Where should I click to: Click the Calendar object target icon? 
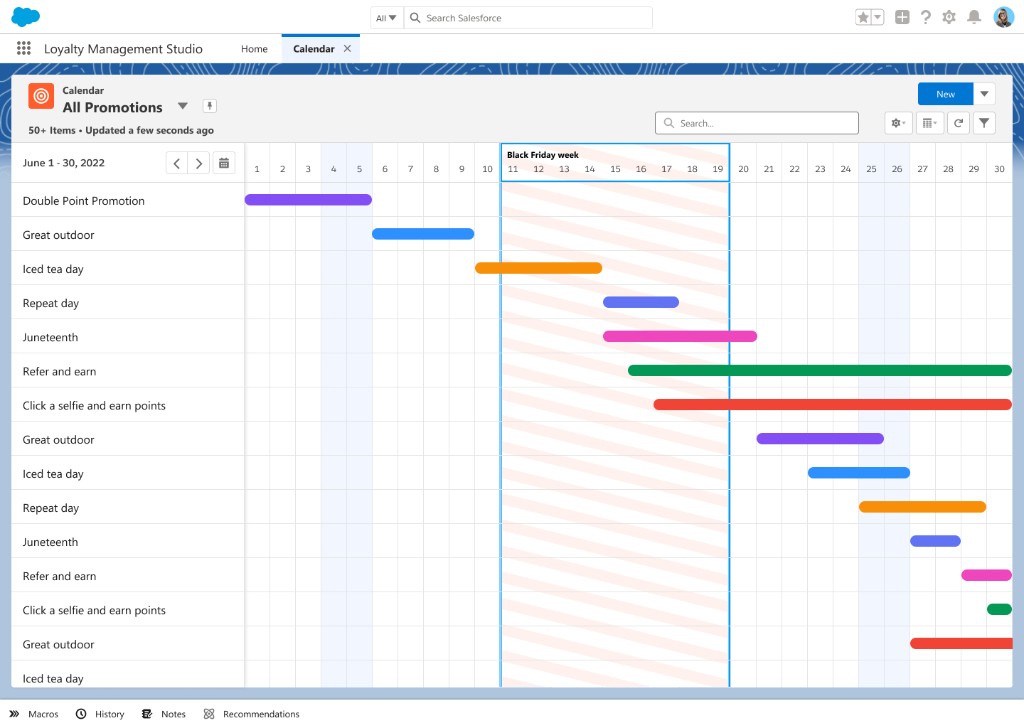coord(41,97)
